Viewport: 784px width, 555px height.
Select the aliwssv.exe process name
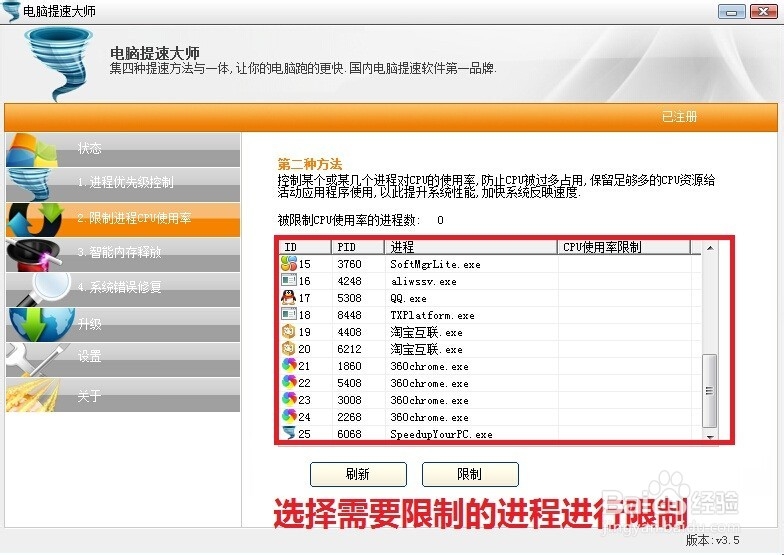coord(423,281)
